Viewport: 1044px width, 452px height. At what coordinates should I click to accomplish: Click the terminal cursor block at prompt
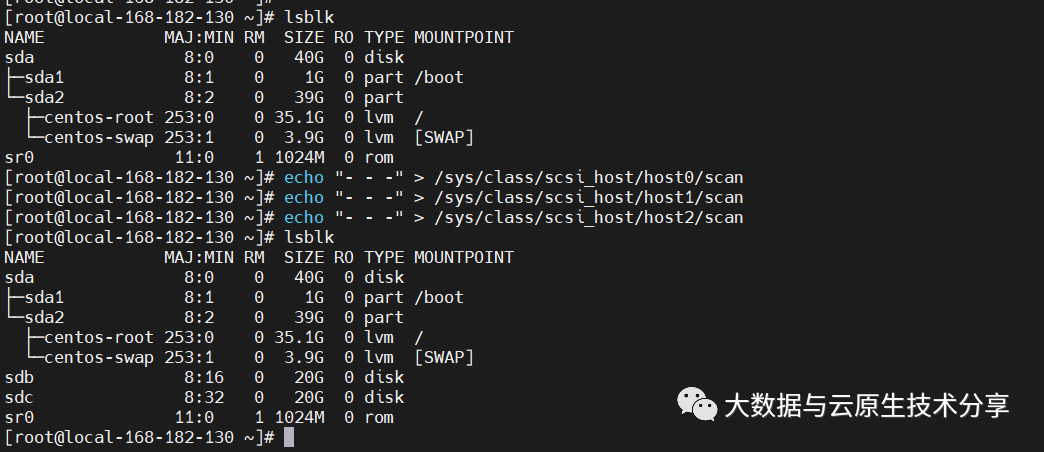coord(289,437)
